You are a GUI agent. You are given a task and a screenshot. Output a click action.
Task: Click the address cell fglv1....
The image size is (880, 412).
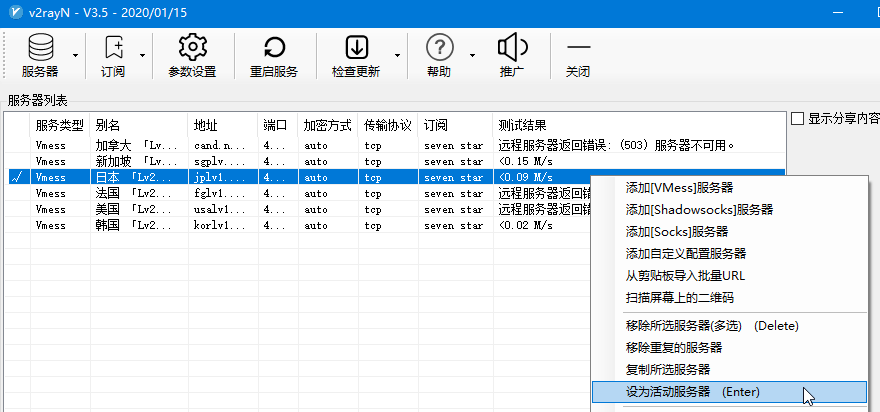tap(219, 194)
